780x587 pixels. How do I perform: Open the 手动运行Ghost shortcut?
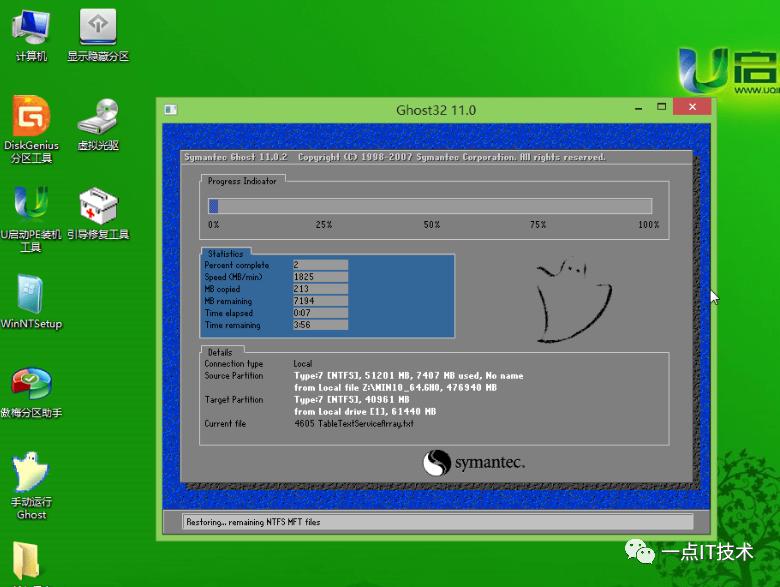31,473
